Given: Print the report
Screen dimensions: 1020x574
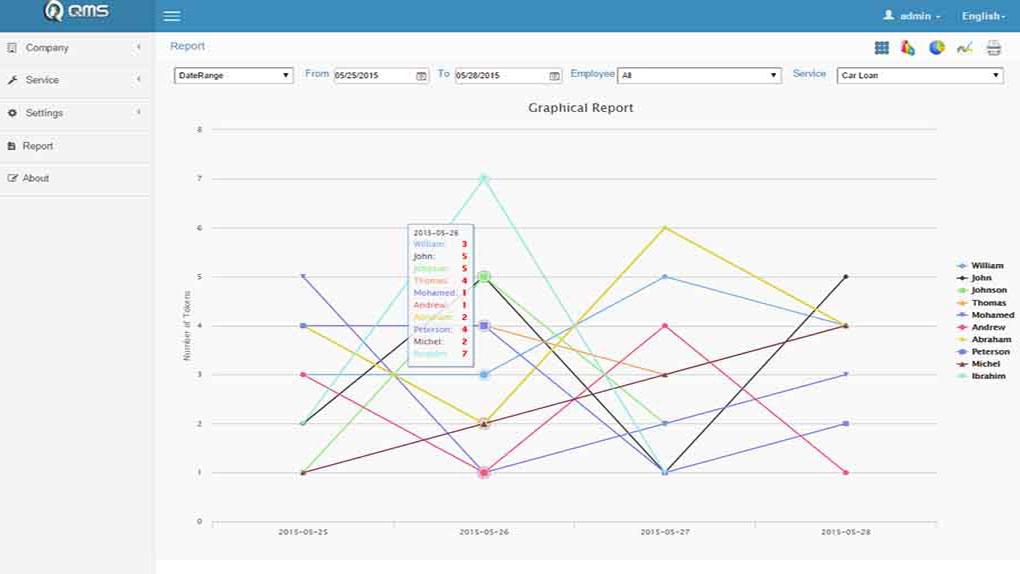Looking at the screenshot, I should click(993, 48).
